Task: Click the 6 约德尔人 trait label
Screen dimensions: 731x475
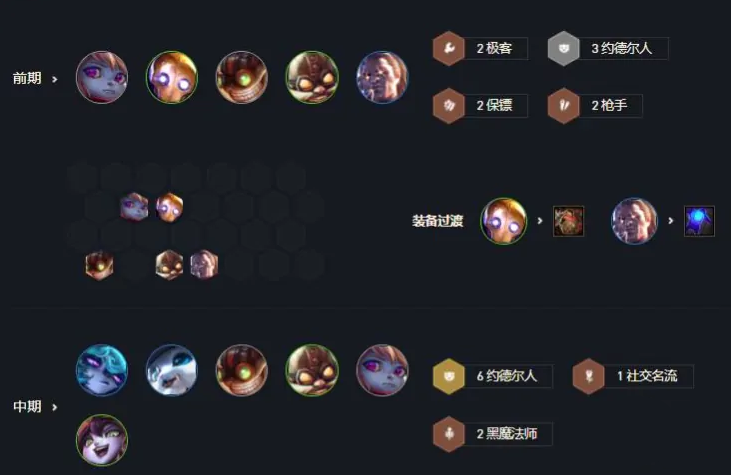Action: pos(507,376)
